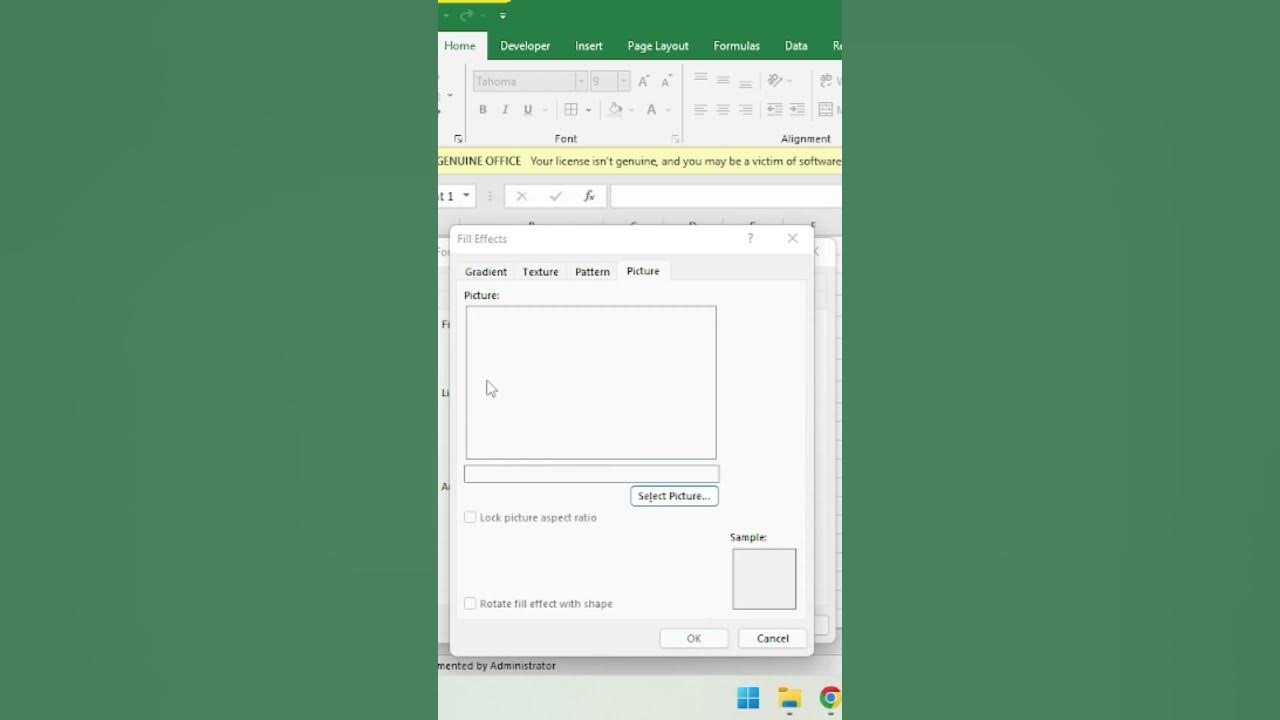Select the Picture tab in Fill Effects
Screen dimensions: 1280x720
(x=643, y=271)
